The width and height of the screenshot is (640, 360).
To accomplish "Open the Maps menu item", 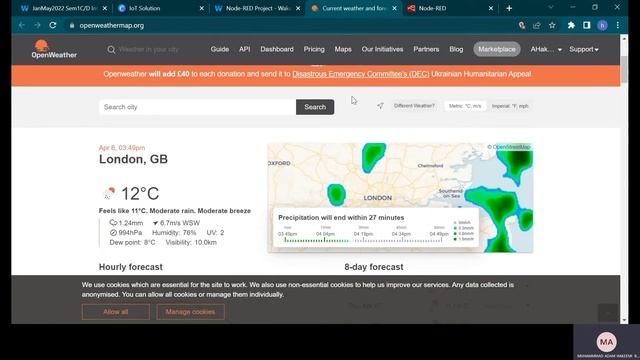I will point(343,49).
